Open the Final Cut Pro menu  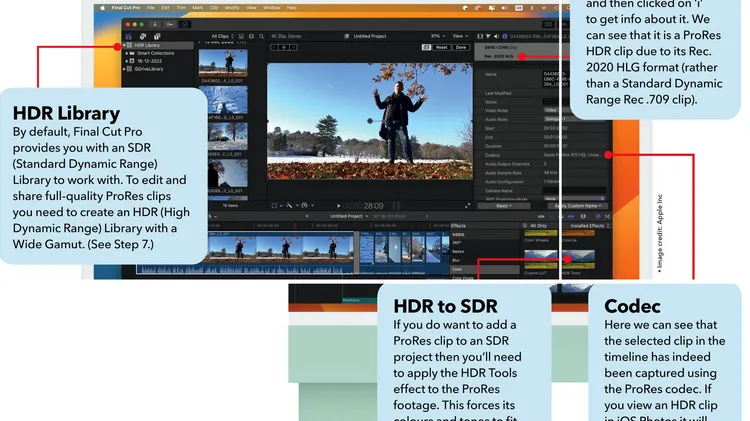pyautogui.click(x=126, y=8)
